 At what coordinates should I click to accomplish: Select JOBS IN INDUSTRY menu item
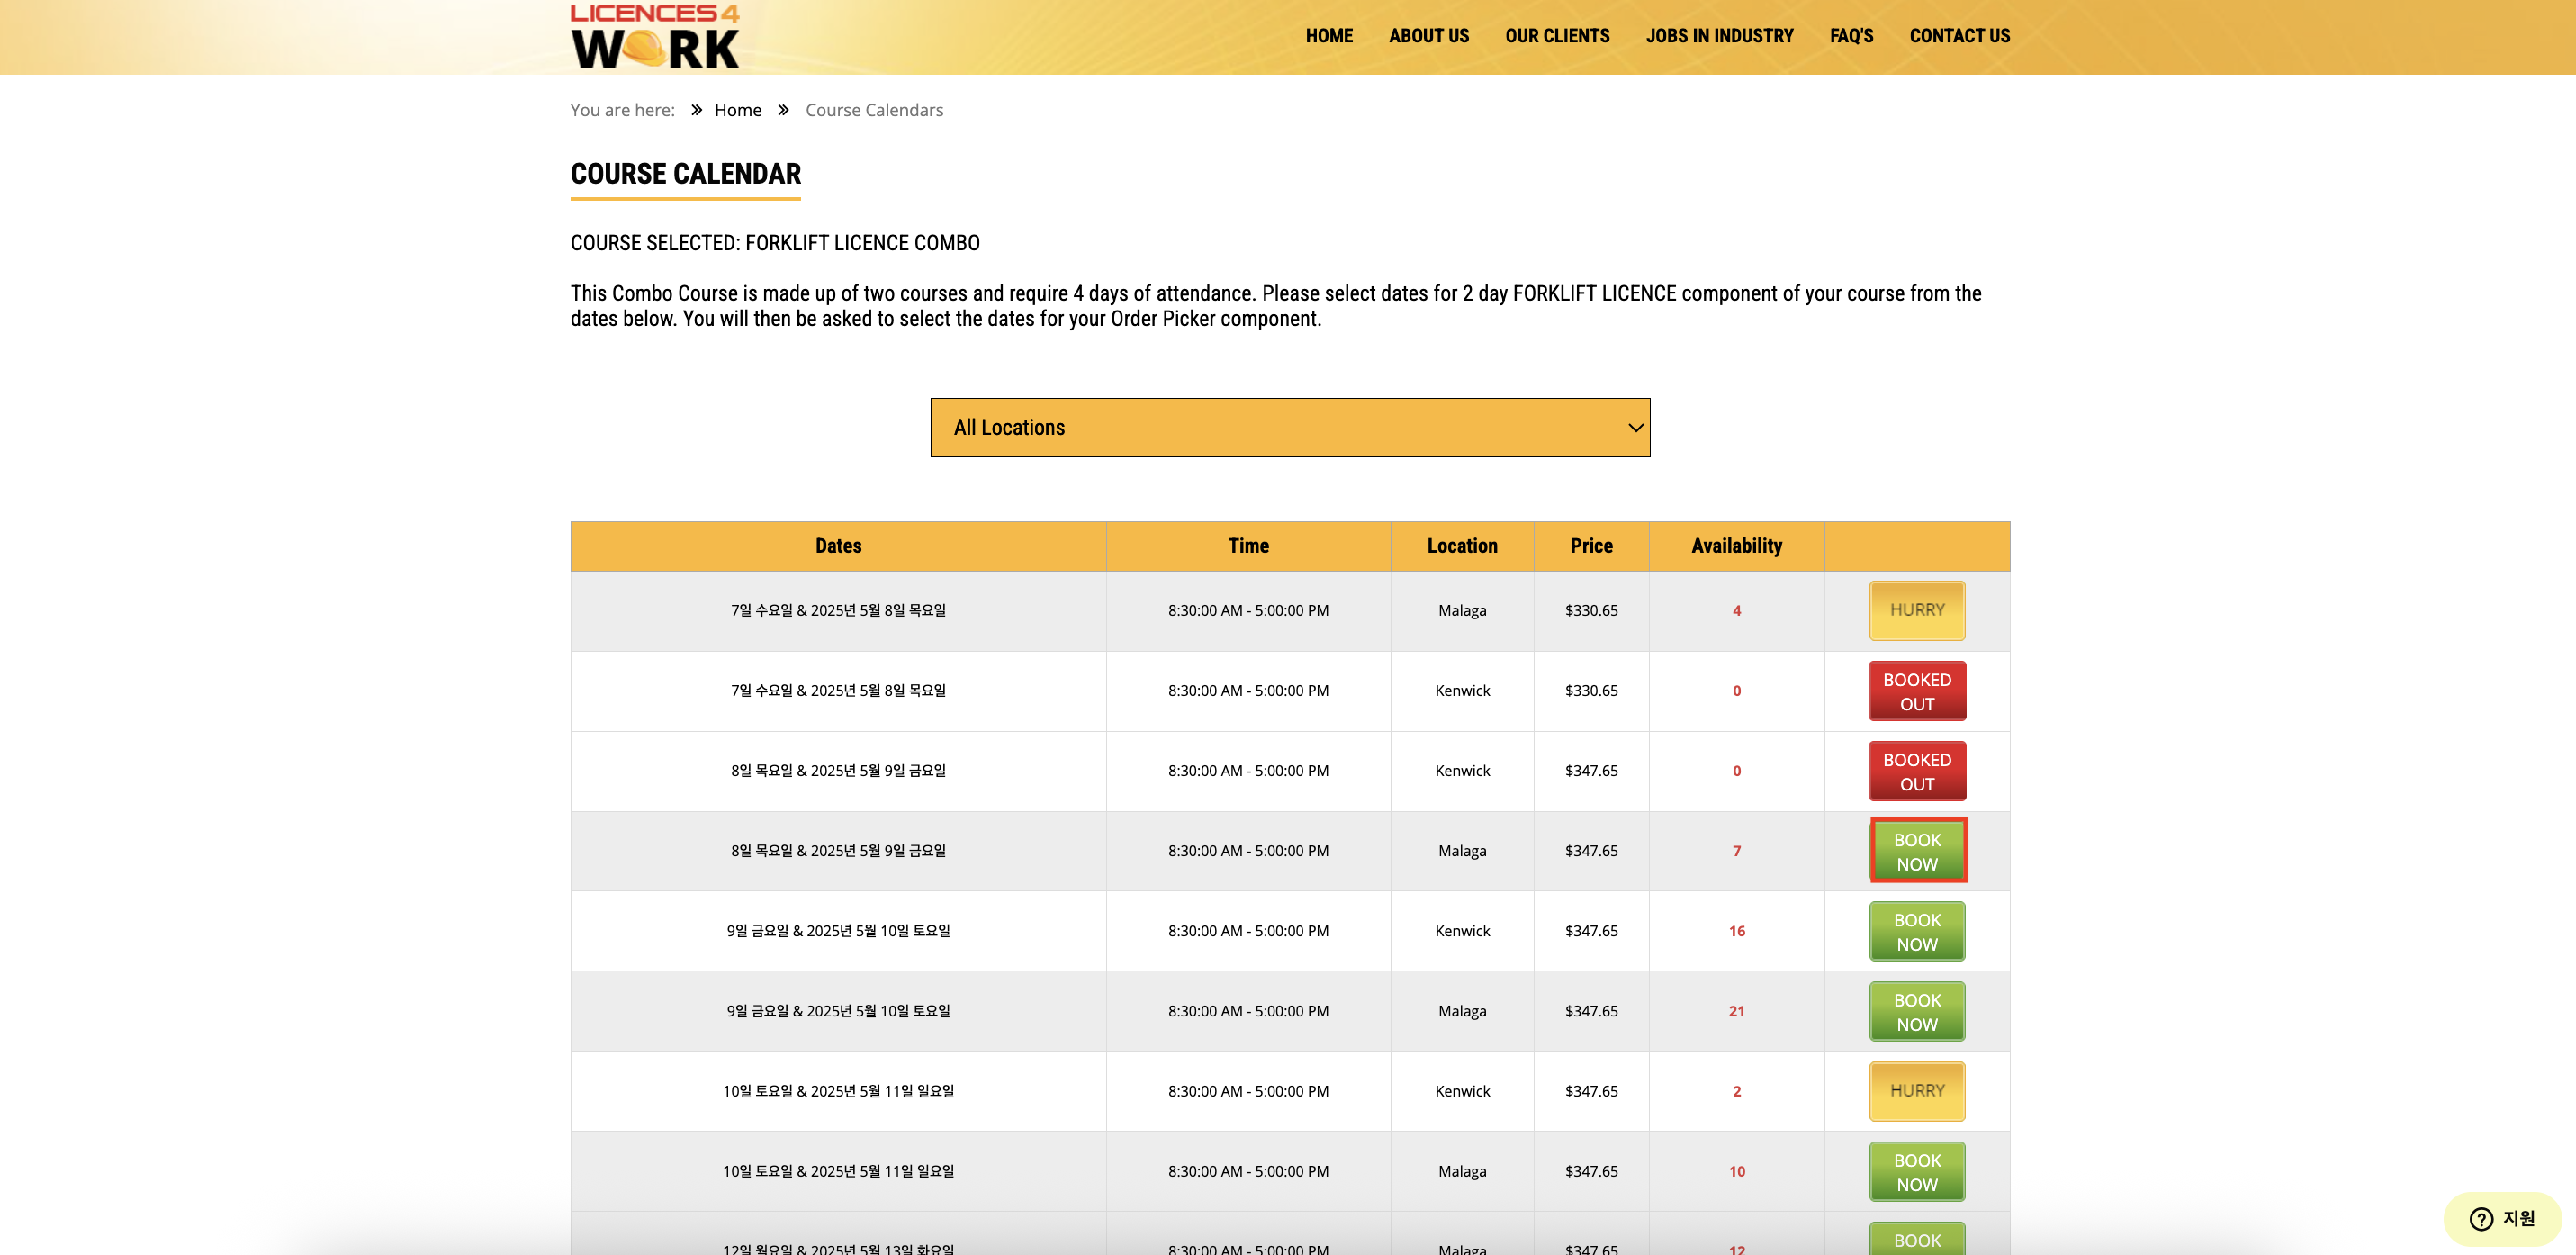point(1719,36)
